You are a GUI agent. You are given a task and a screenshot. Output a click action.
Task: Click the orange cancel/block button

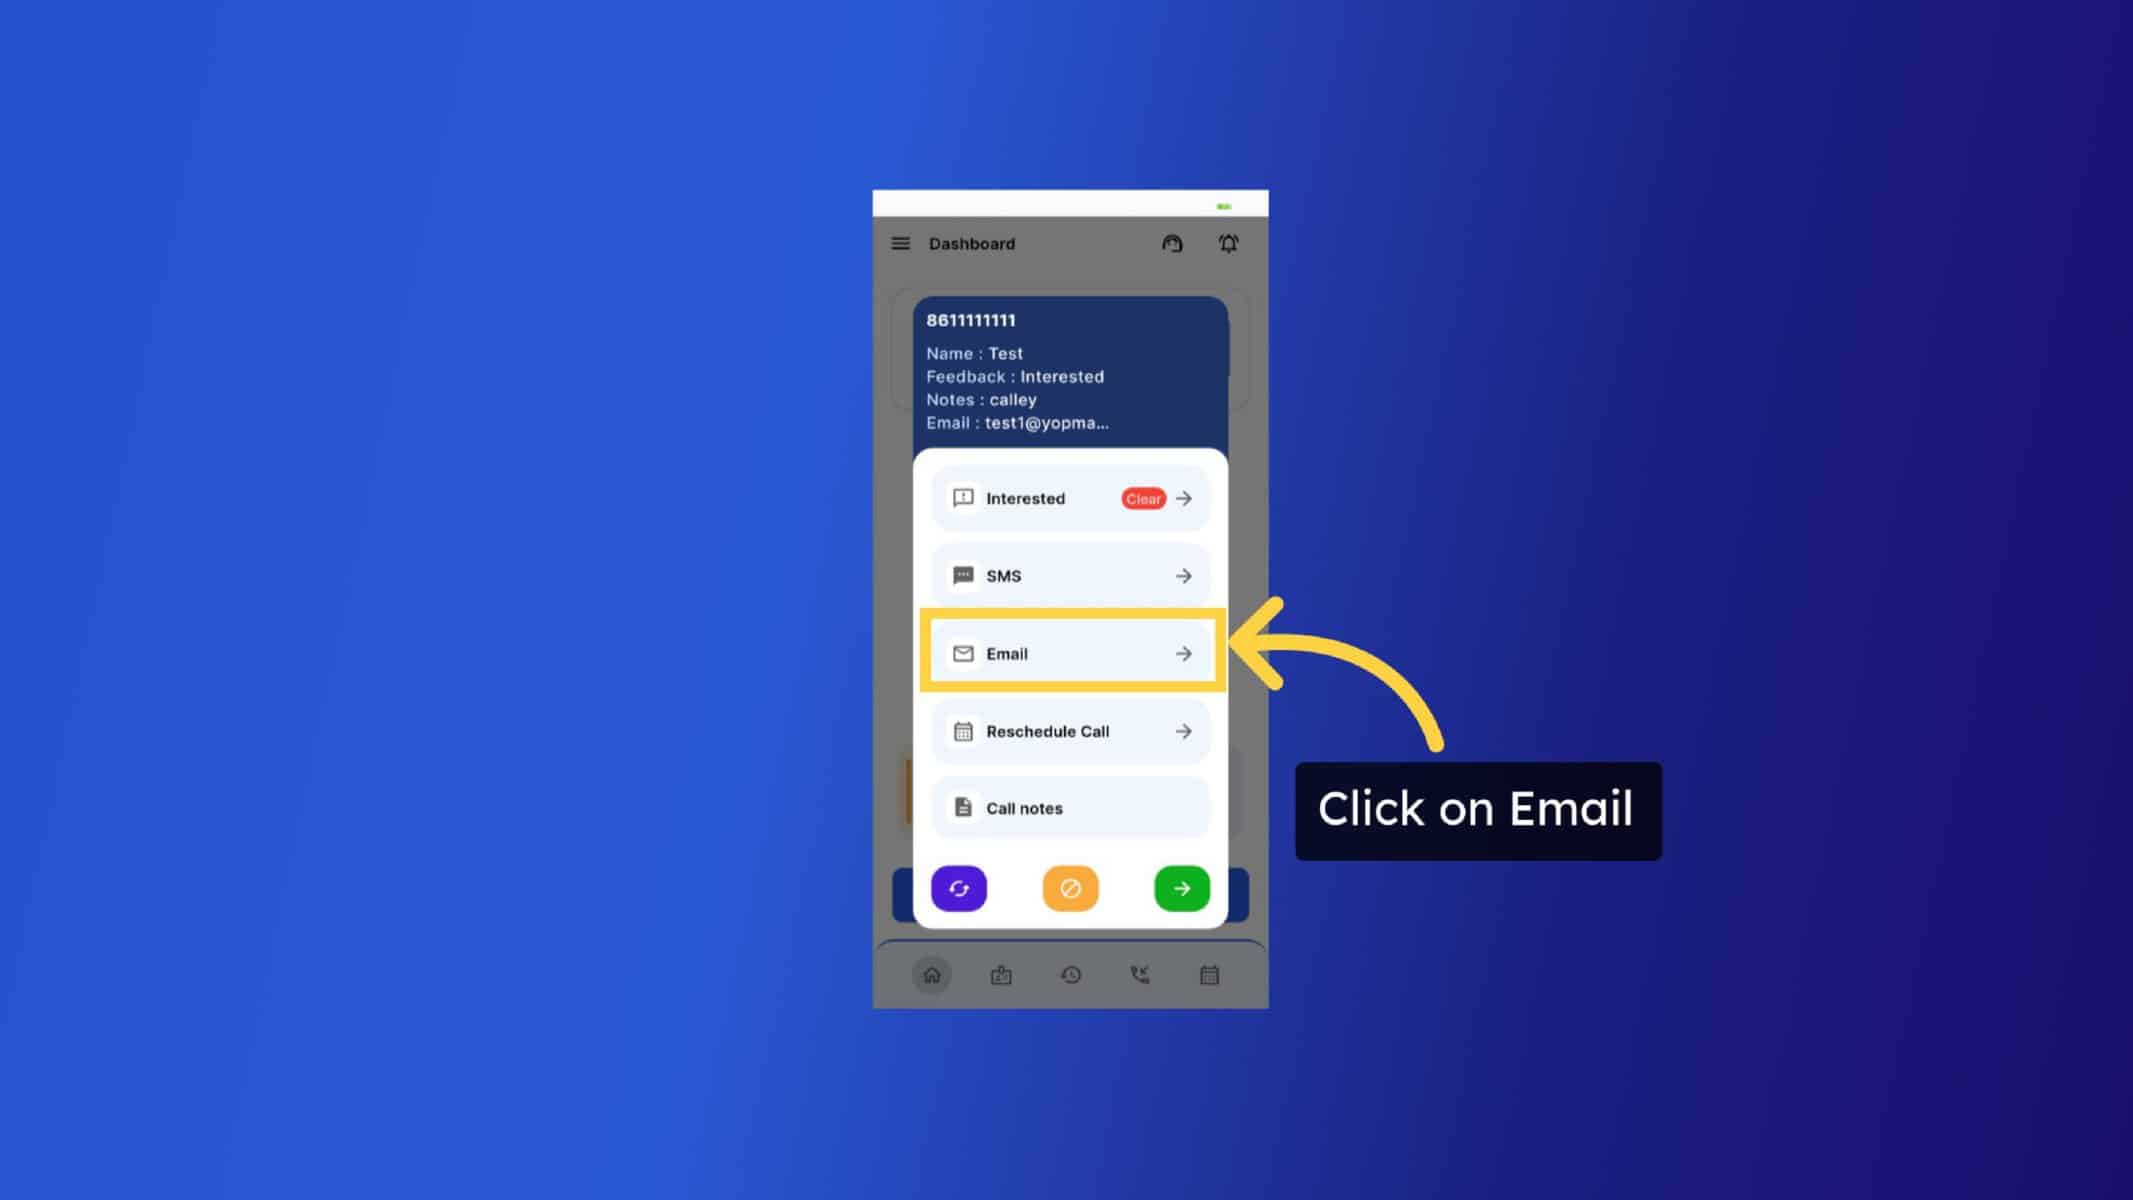(x=1069, y=889)
